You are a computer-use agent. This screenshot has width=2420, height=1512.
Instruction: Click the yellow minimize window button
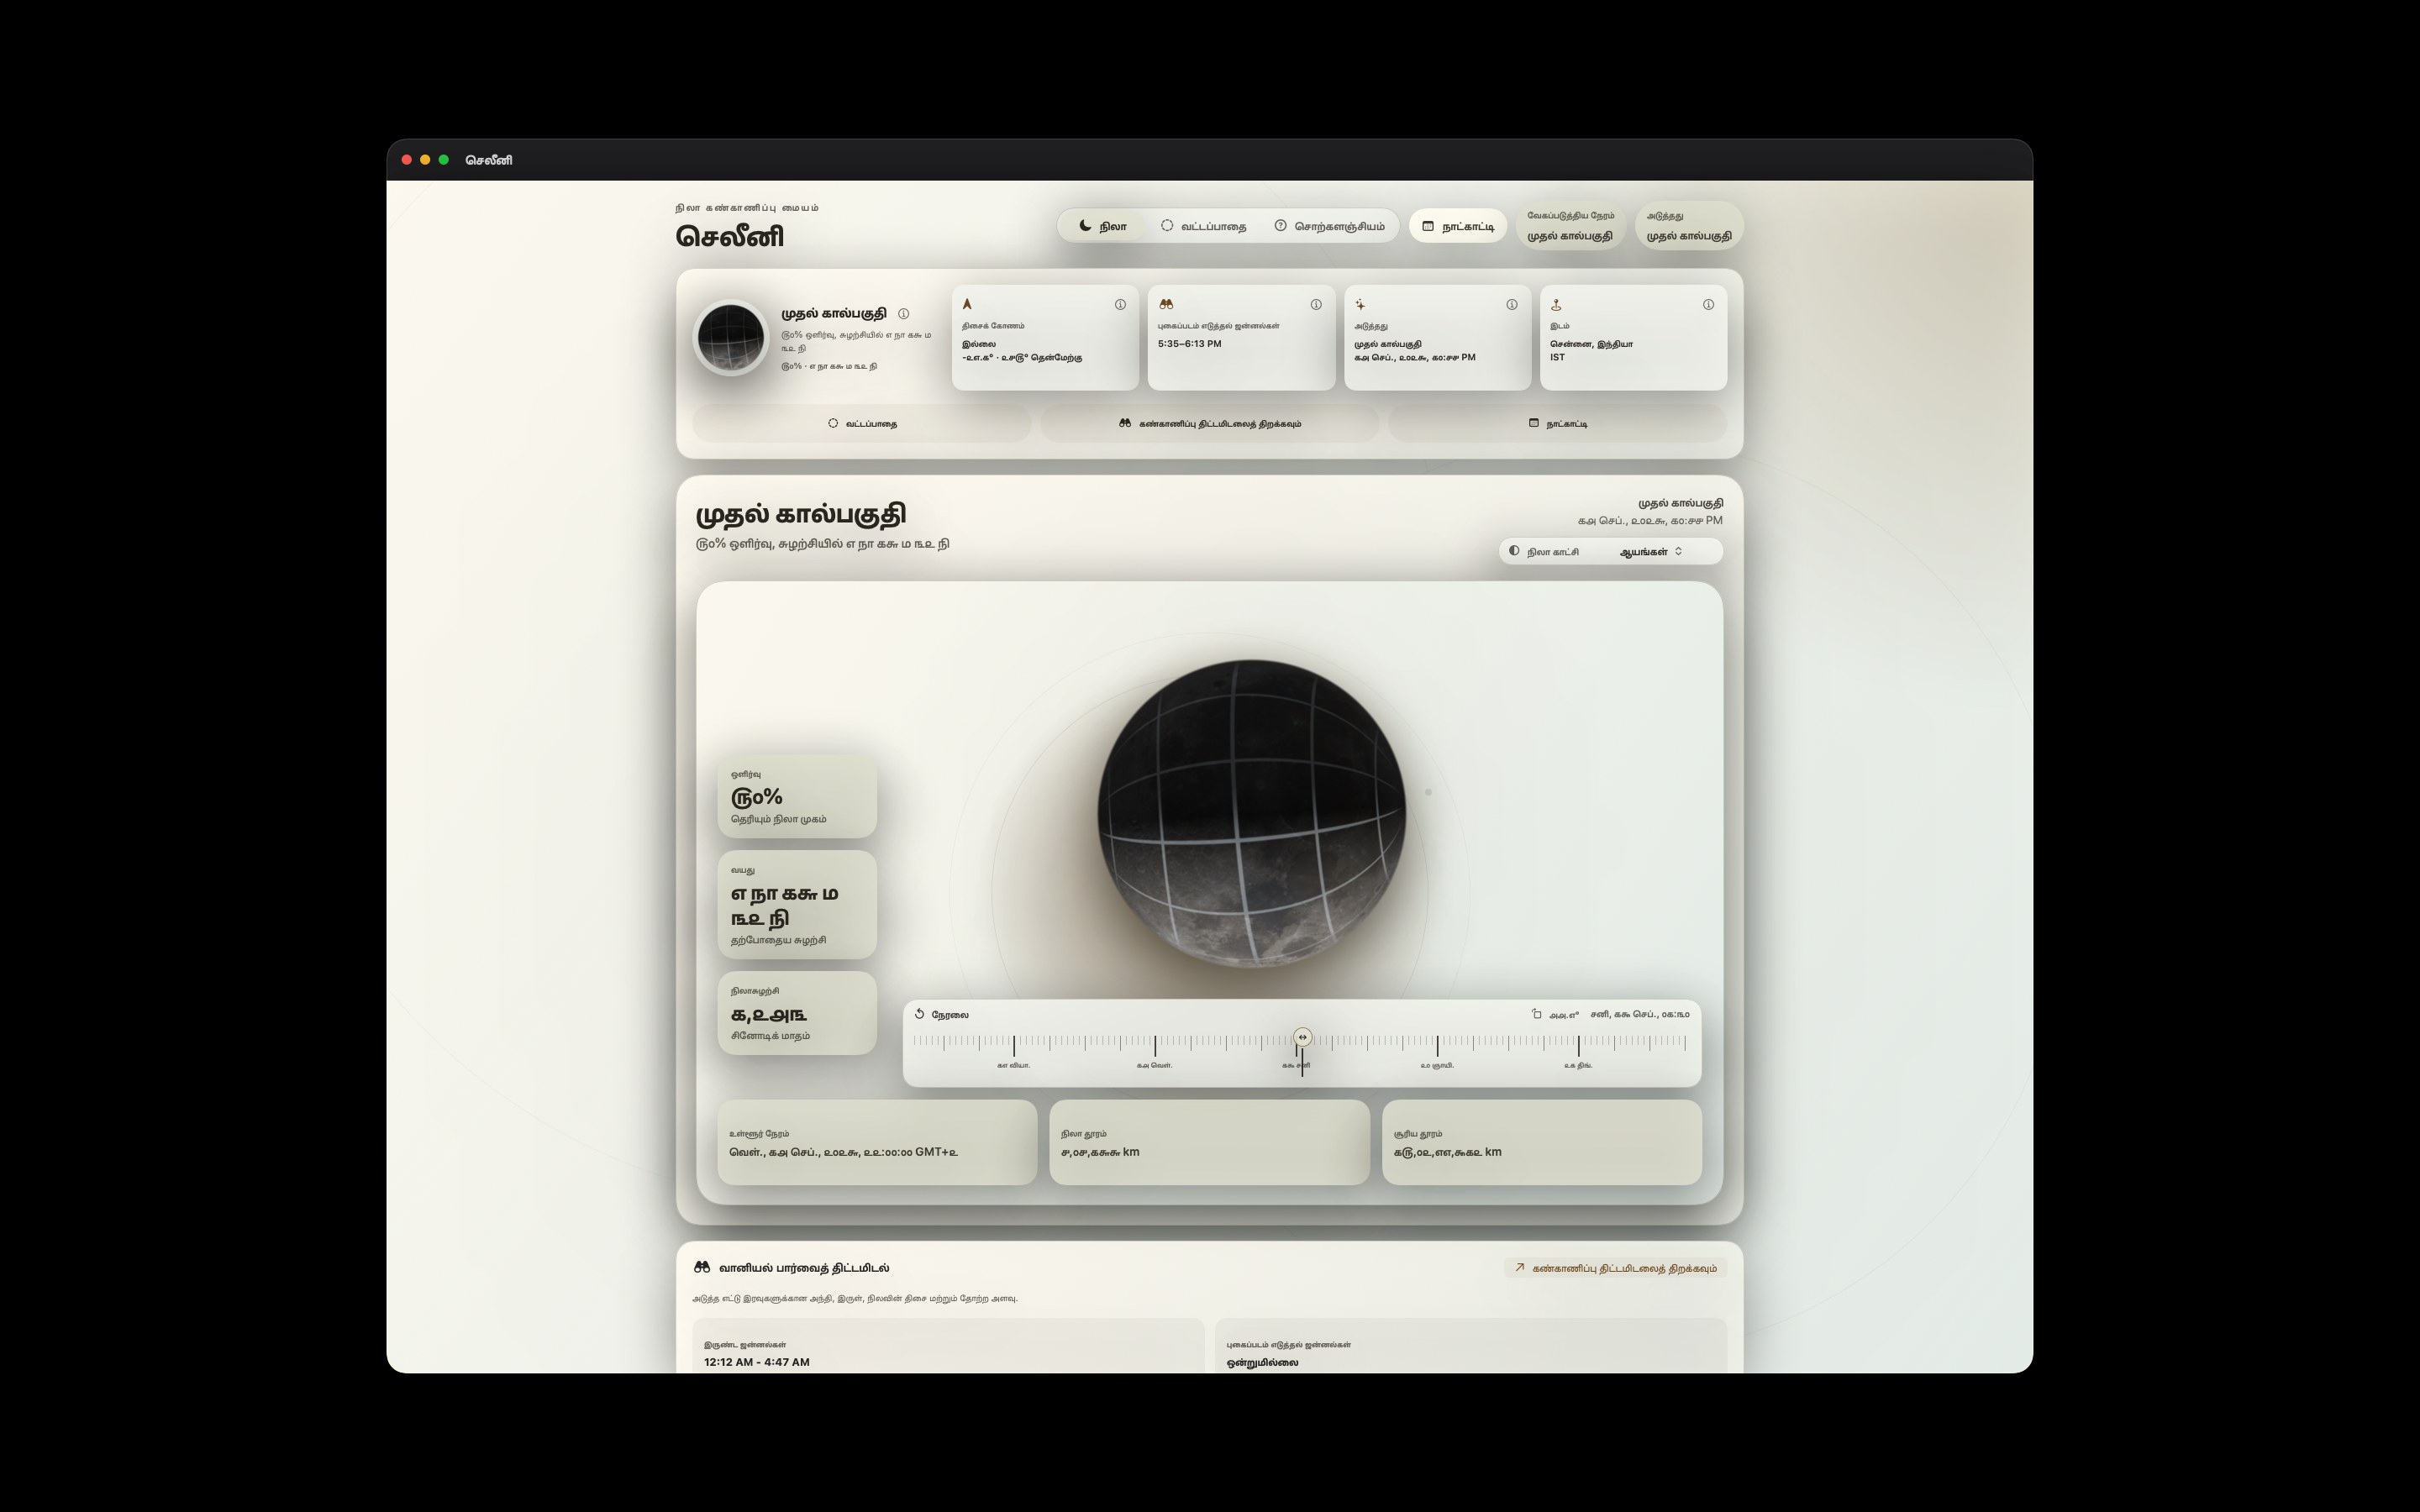425,160
